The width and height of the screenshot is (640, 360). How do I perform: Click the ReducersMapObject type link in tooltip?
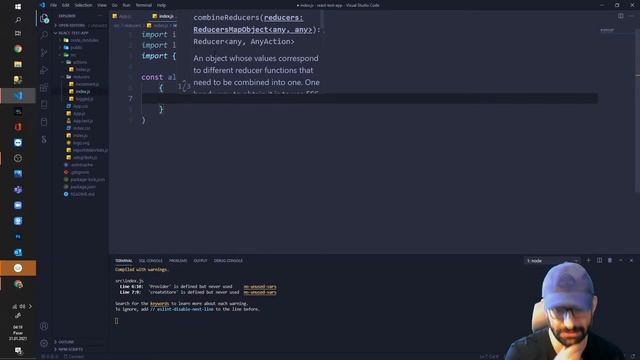pos(253,29)
